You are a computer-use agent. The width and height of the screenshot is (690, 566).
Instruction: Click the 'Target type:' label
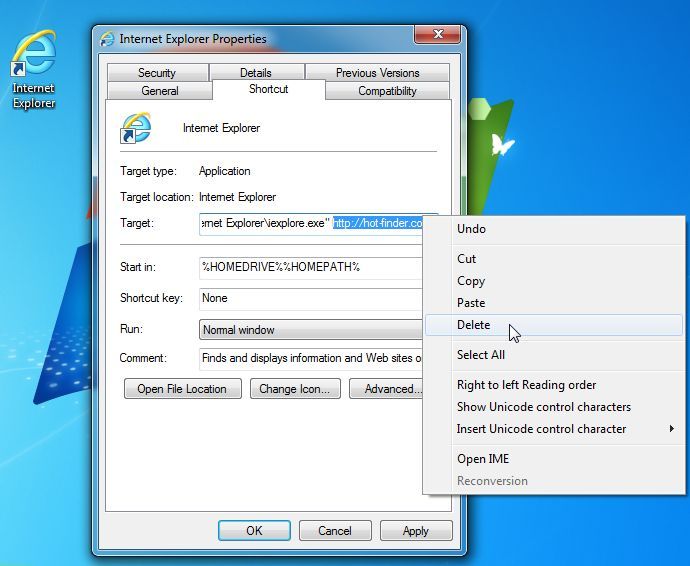[x=148, y=171]
